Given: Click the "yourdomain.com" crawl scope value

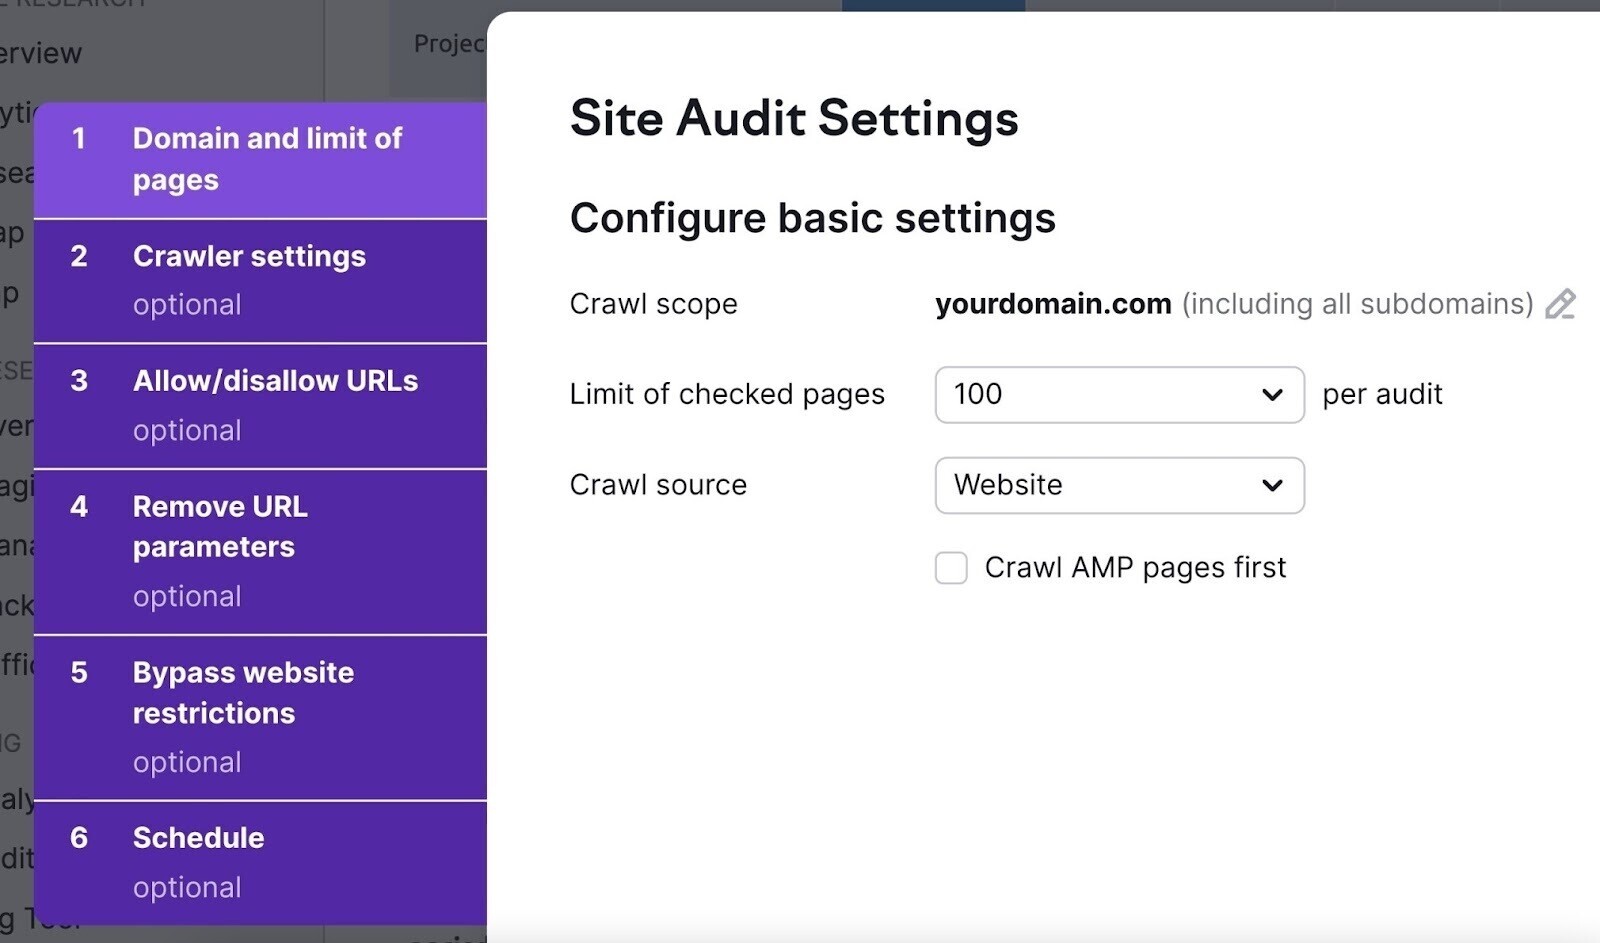Looking at the screenshot, I should (1051, 304).
